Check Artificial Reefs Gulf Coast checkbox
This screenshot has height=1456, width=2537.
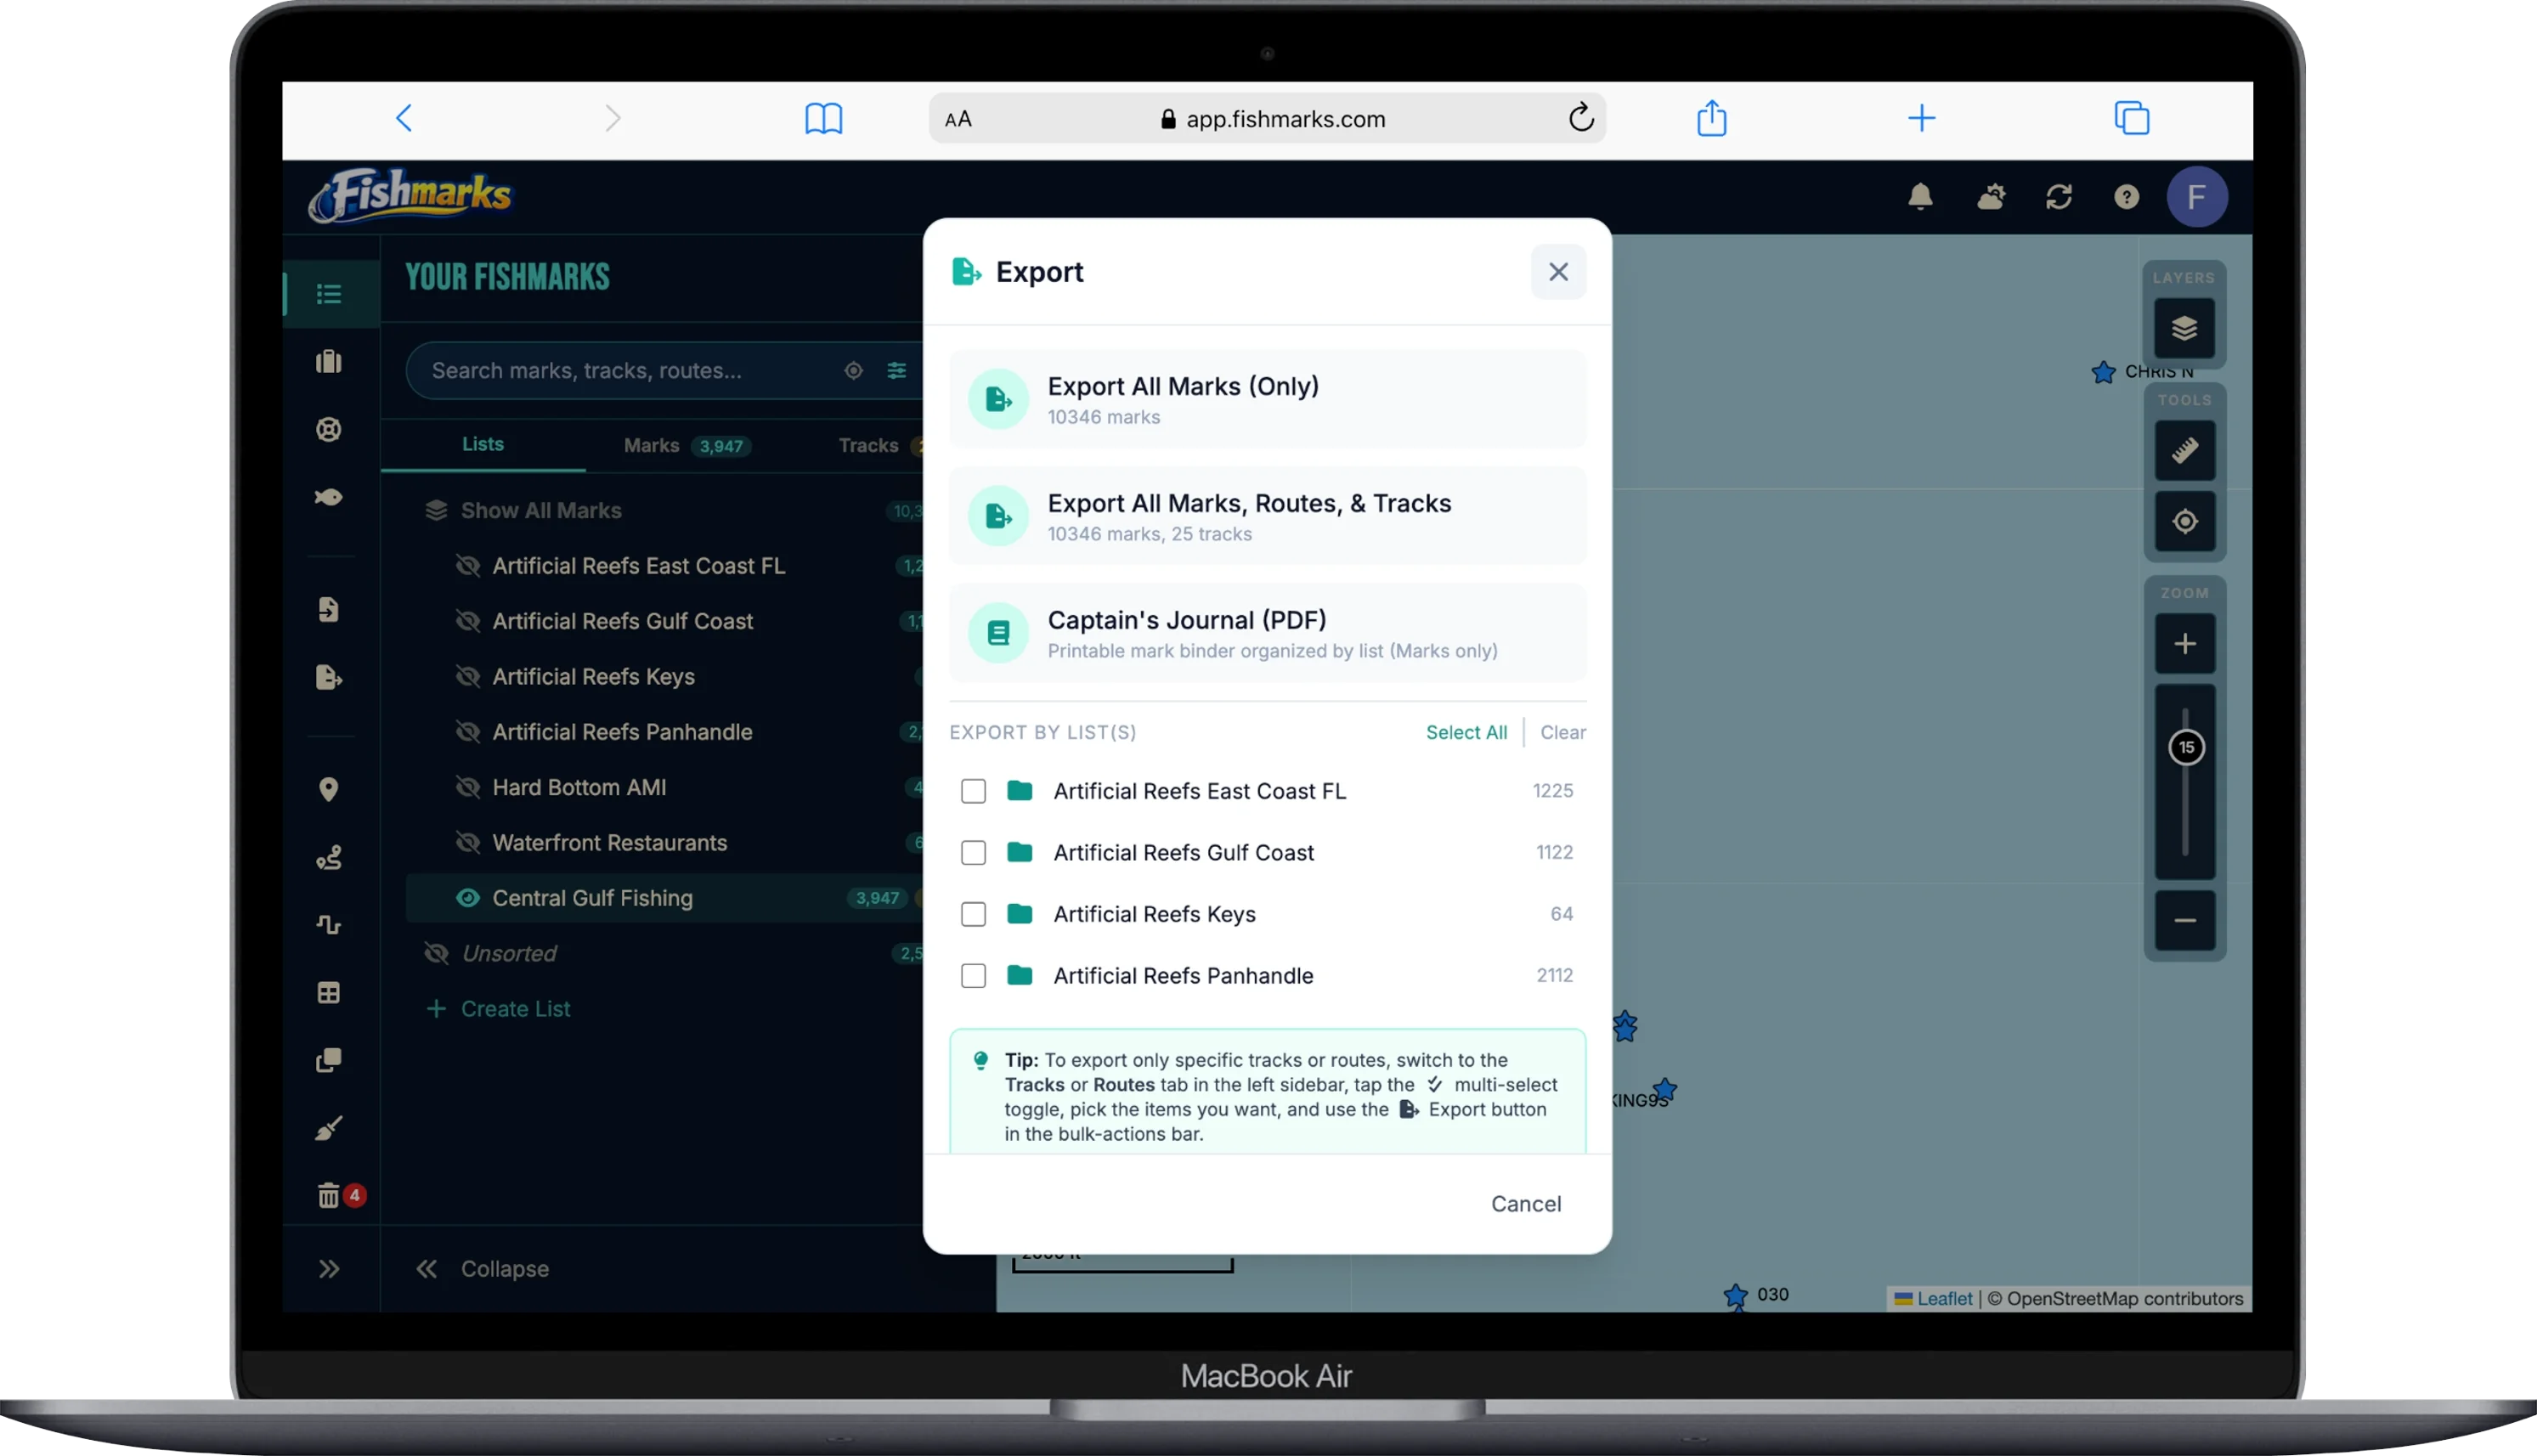973,853
